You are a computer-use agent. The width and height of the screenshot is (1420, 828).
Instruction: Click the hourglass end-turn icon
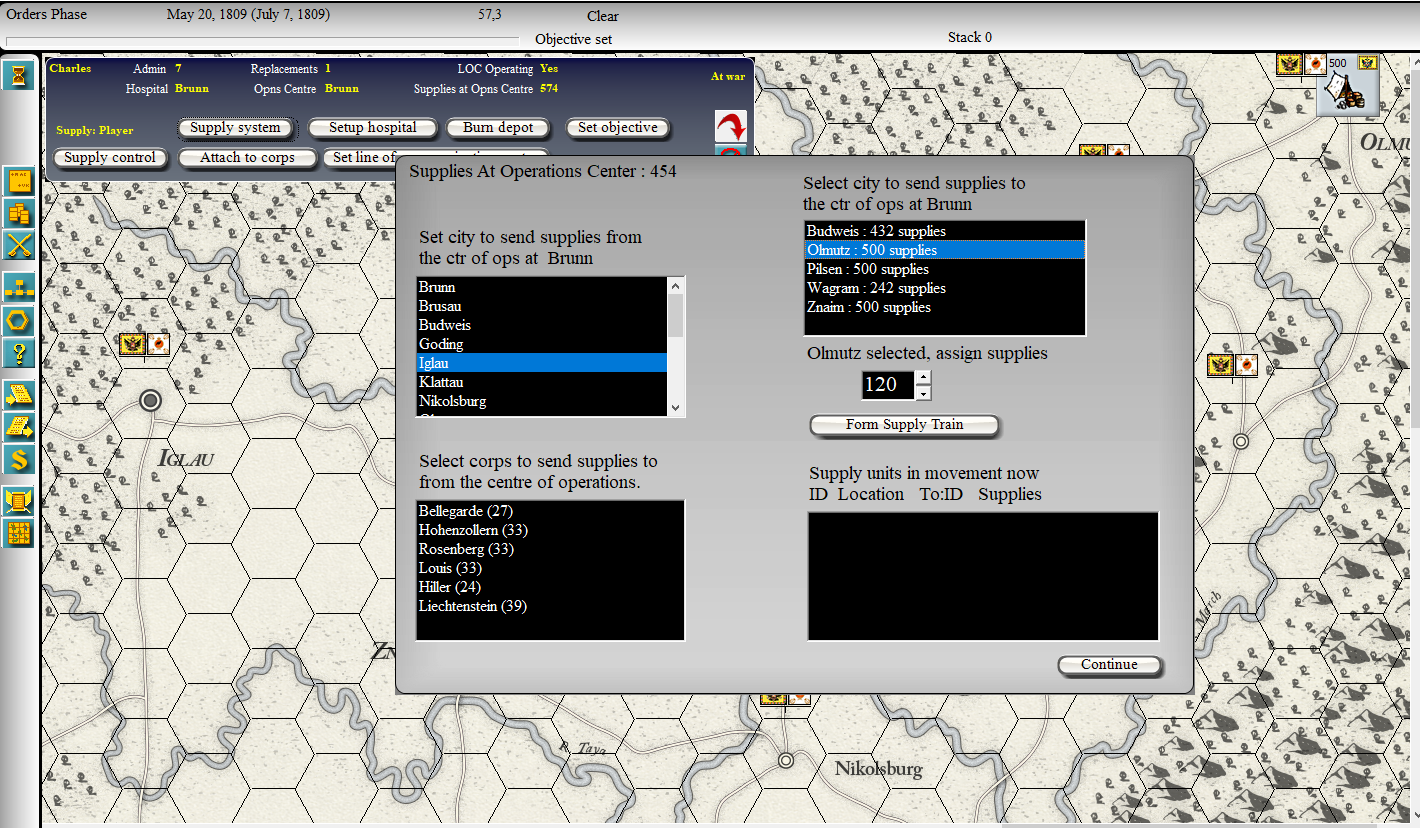pyautogui.click(x=19, y=75)
